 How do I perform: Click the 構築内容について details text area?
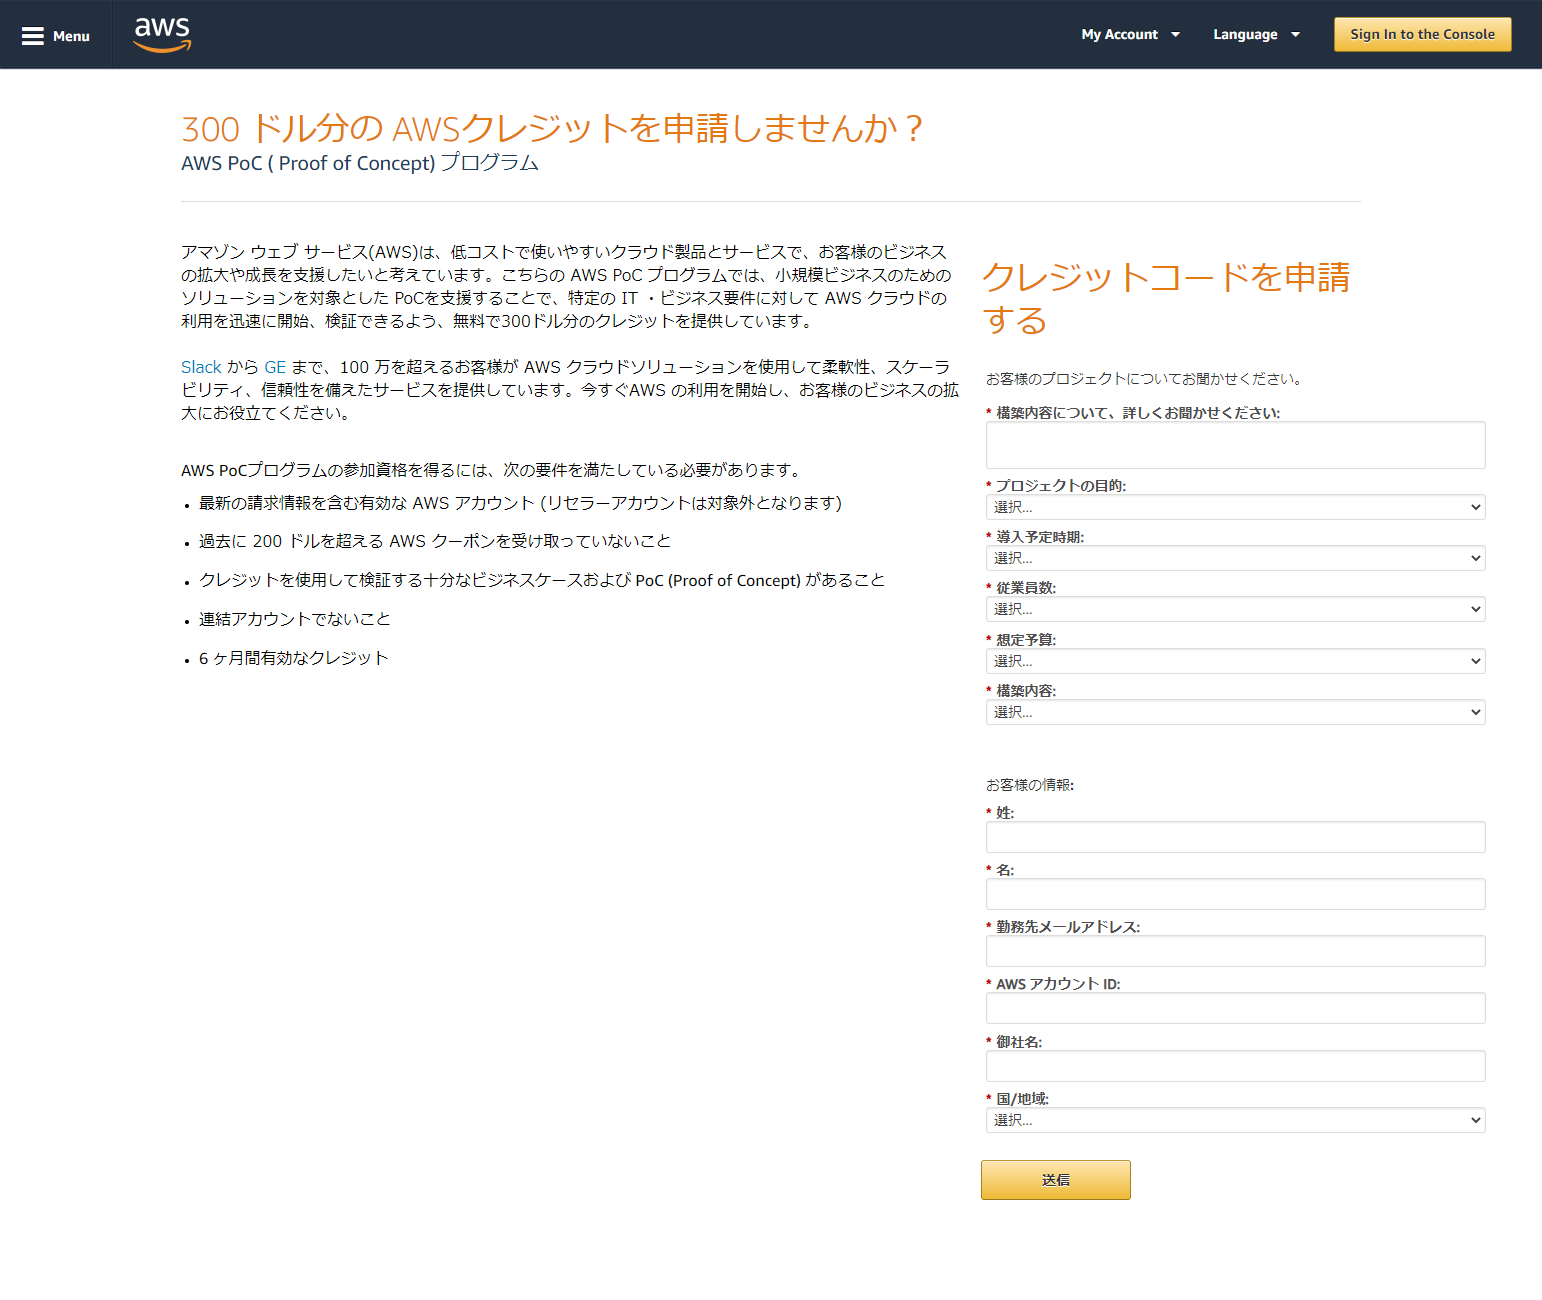(x=1235, y=445)
